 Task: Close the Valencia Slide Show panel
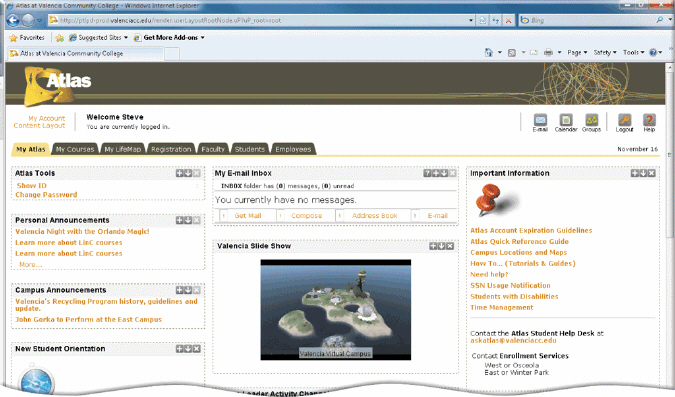coord(450,246)
